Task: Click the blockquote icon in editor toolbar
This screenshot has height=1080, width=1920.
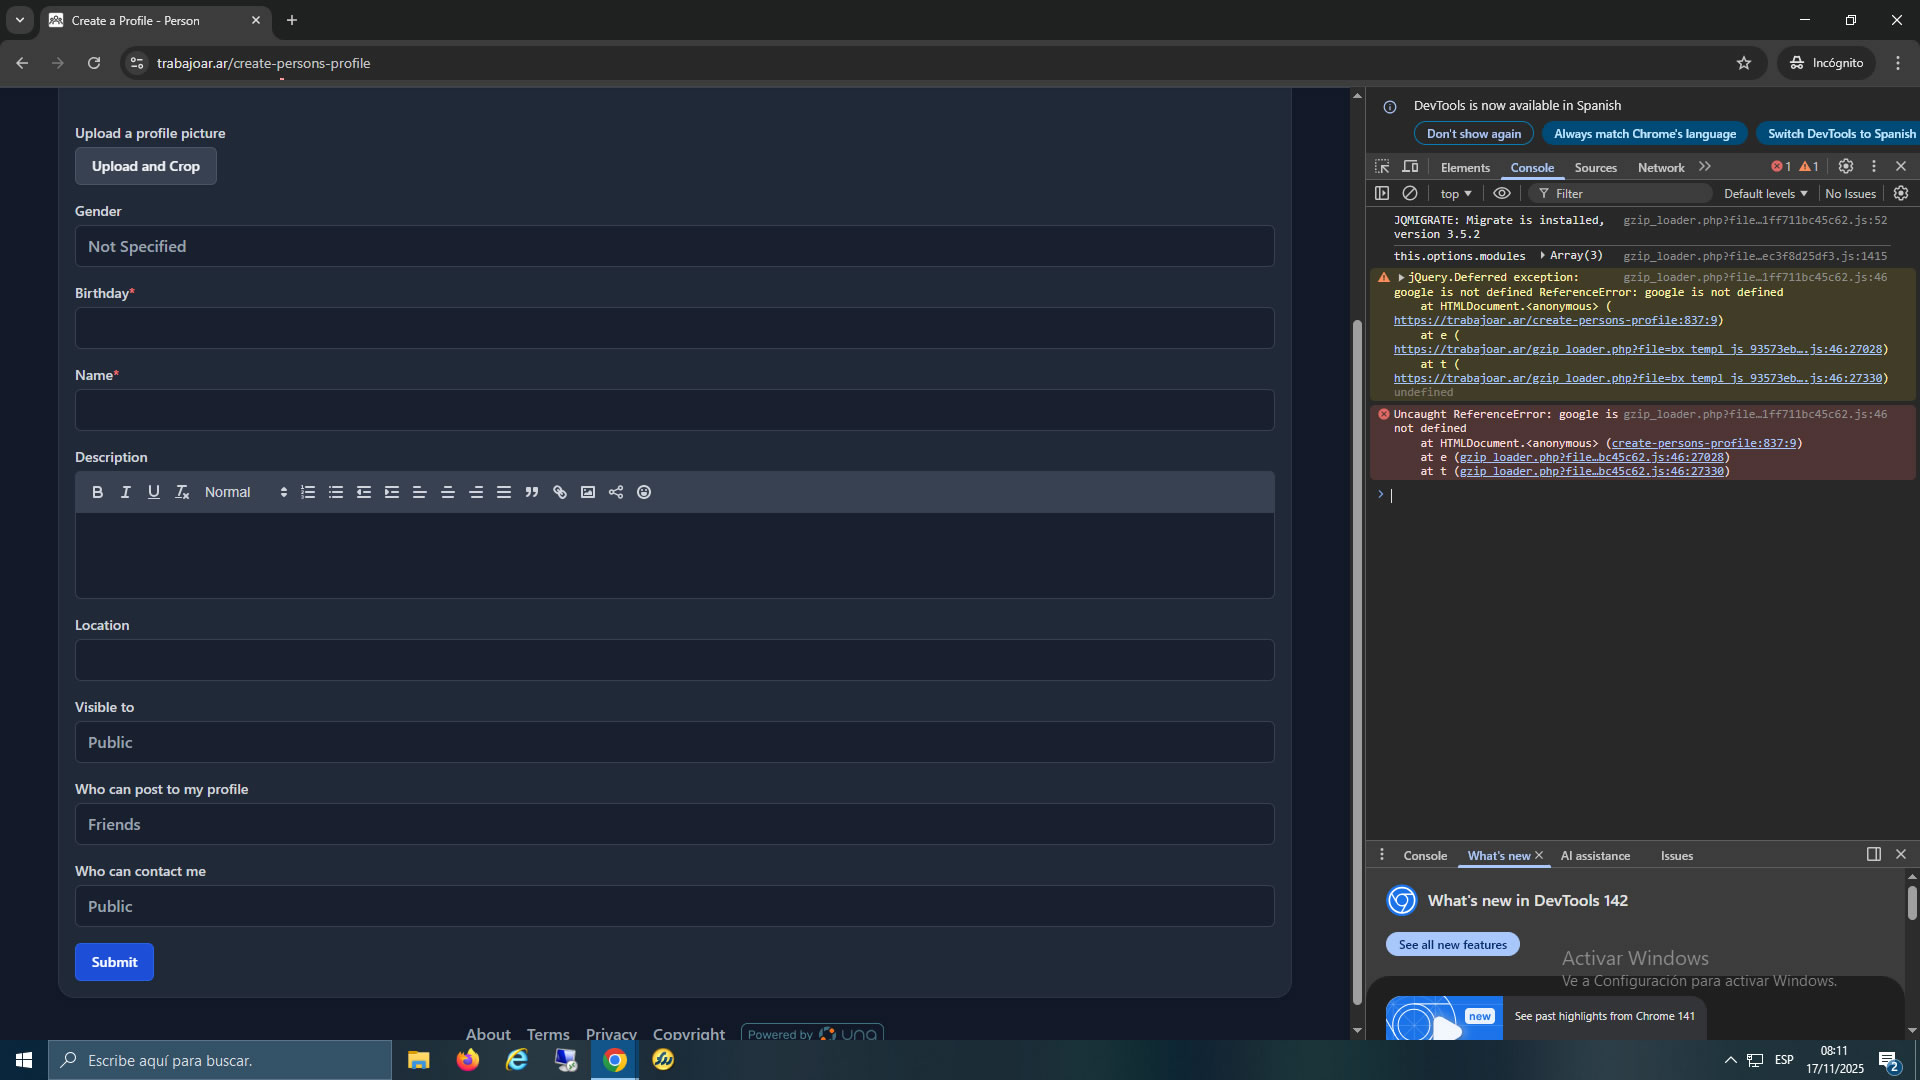Action: pos(532,492)
